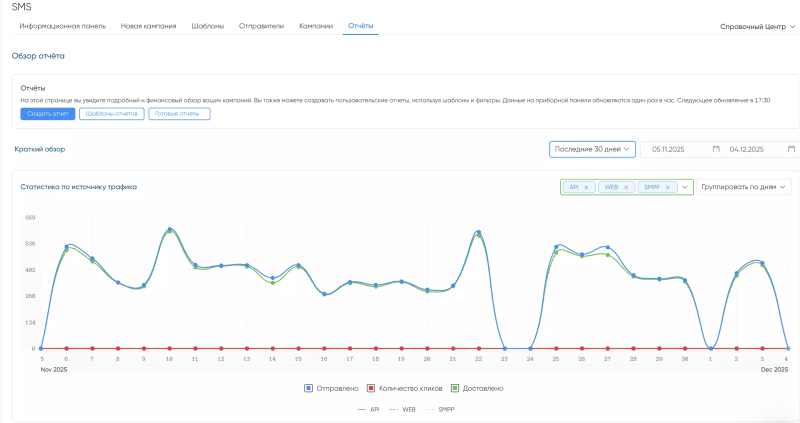Image resolution: width=800 pixels, height=423 pixels.
Task: Go to the Отправители tab
Action: tap(261, 25)
